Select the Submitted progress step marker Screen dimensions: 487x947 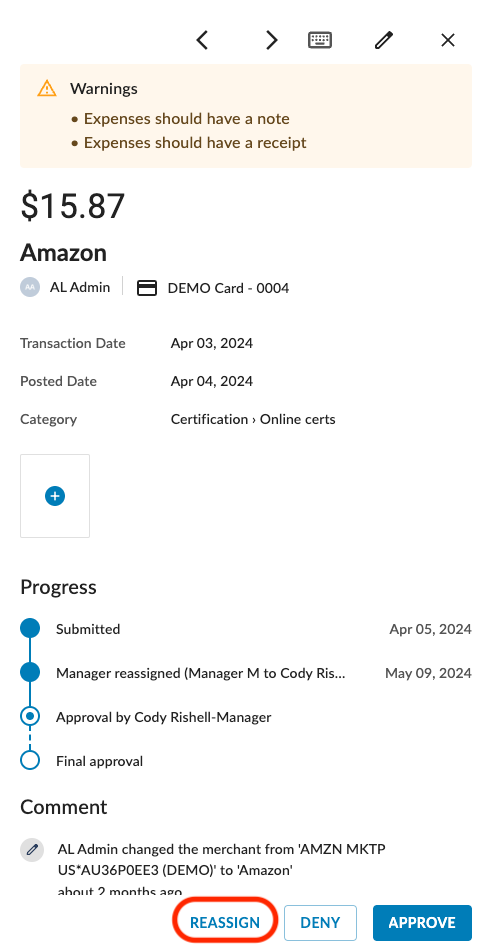click(30, 628)
